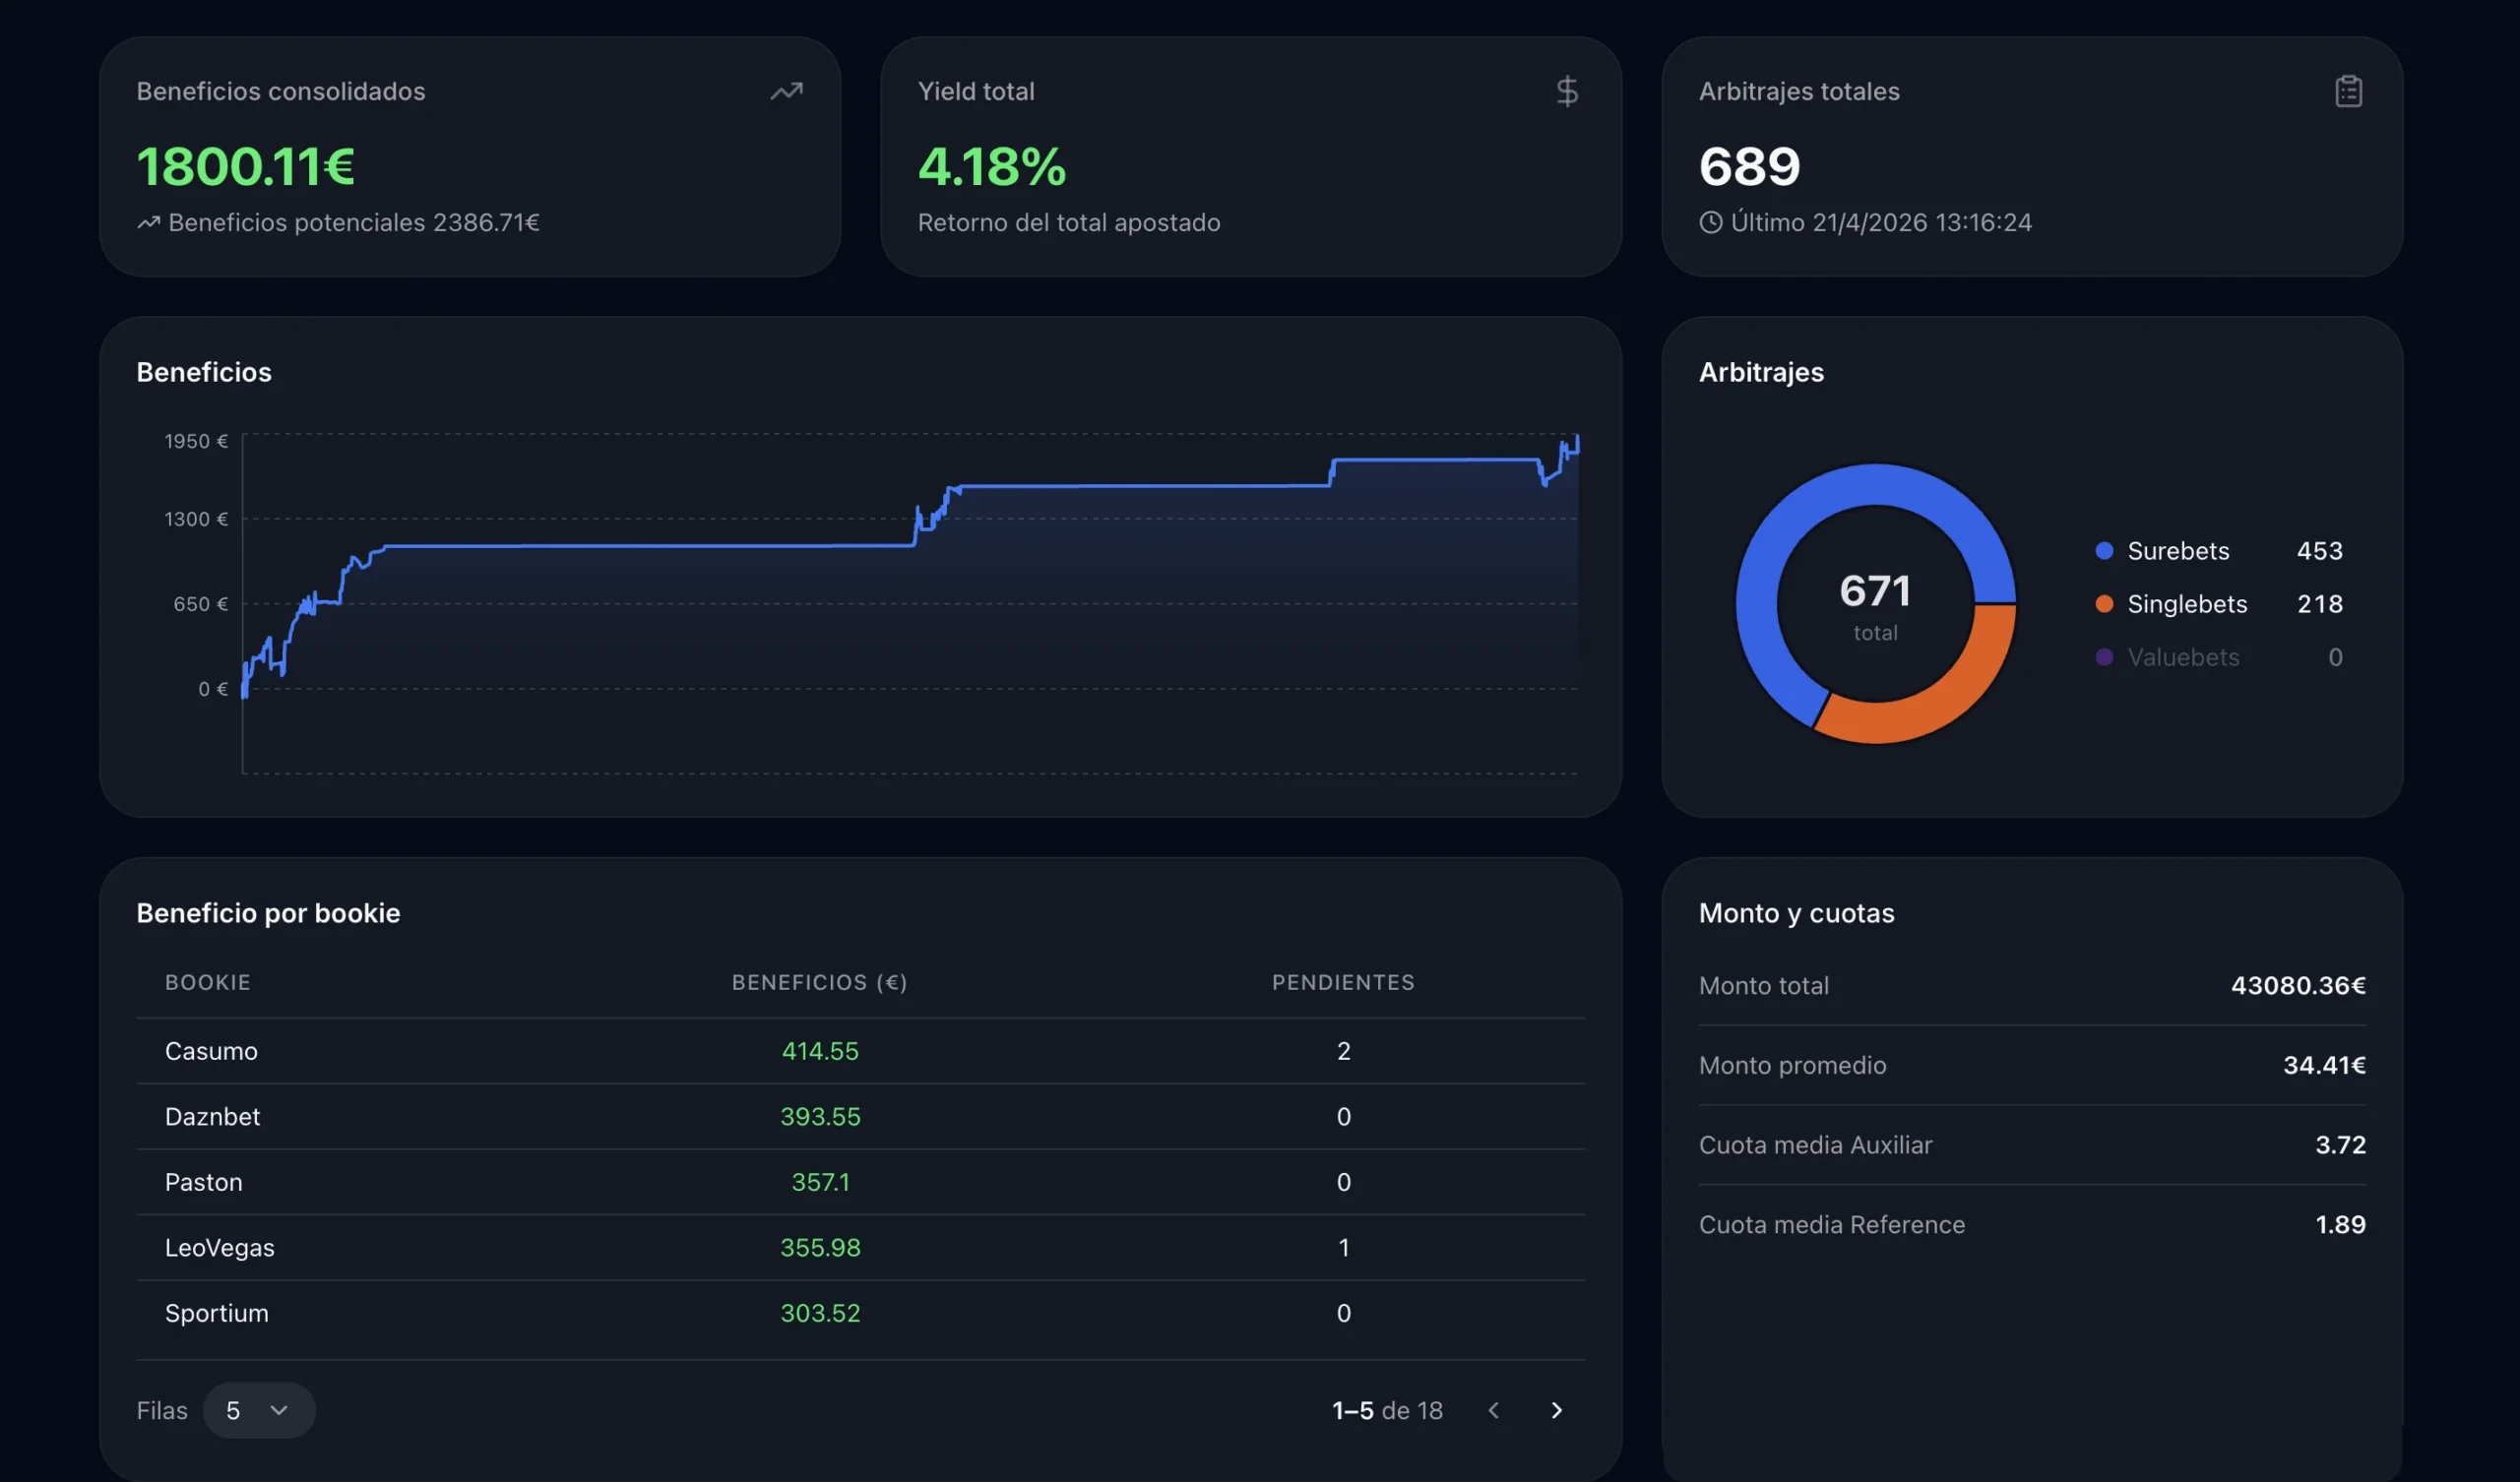The image size is (2520, 1482).
Task: Click the 414.55 benefit value
Action: (820, 1050)
